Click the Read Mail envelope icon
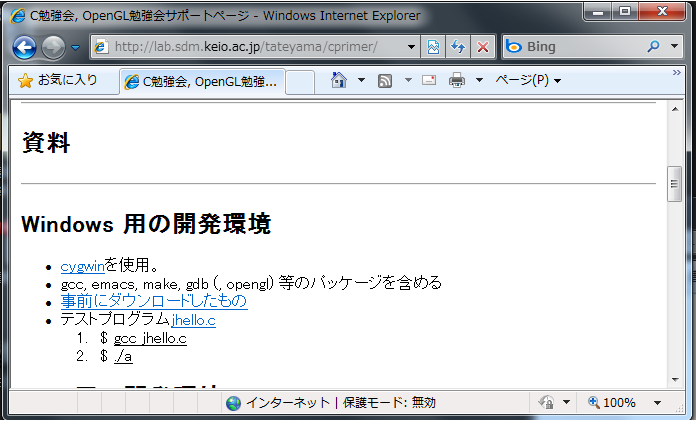 pos(429,80)
